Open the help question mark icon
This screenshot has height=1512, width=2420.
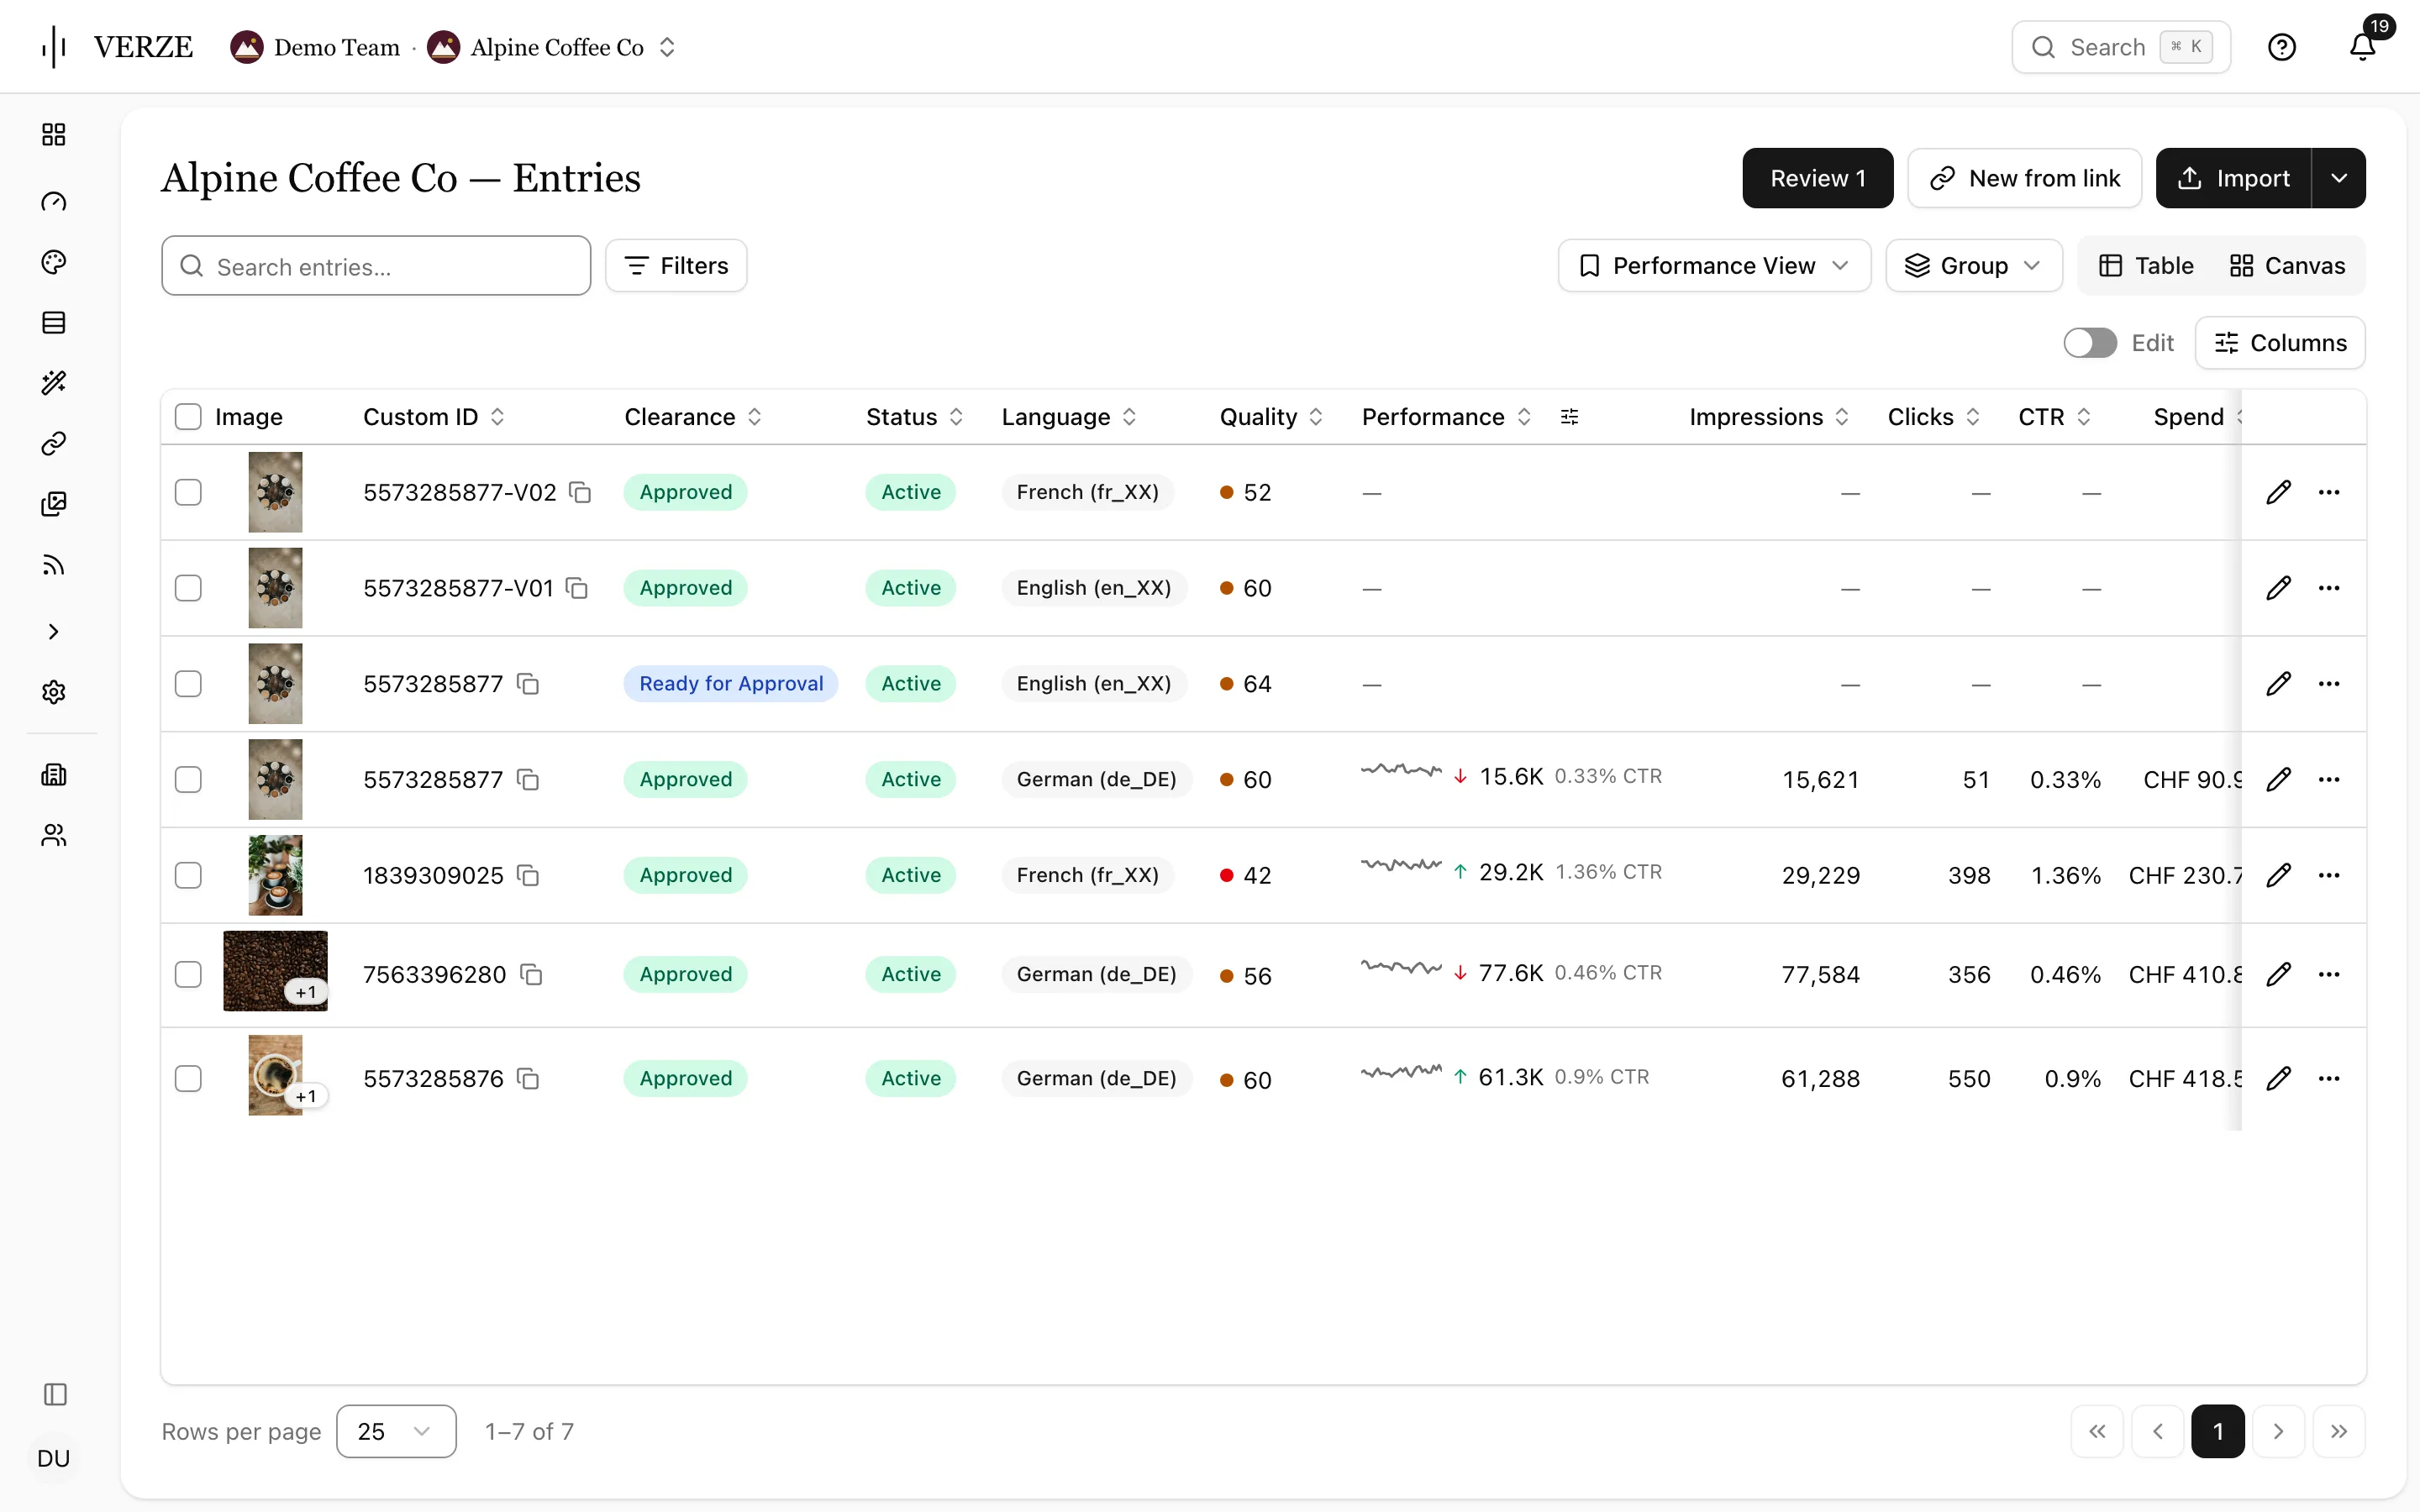(x=2282, y=47)
